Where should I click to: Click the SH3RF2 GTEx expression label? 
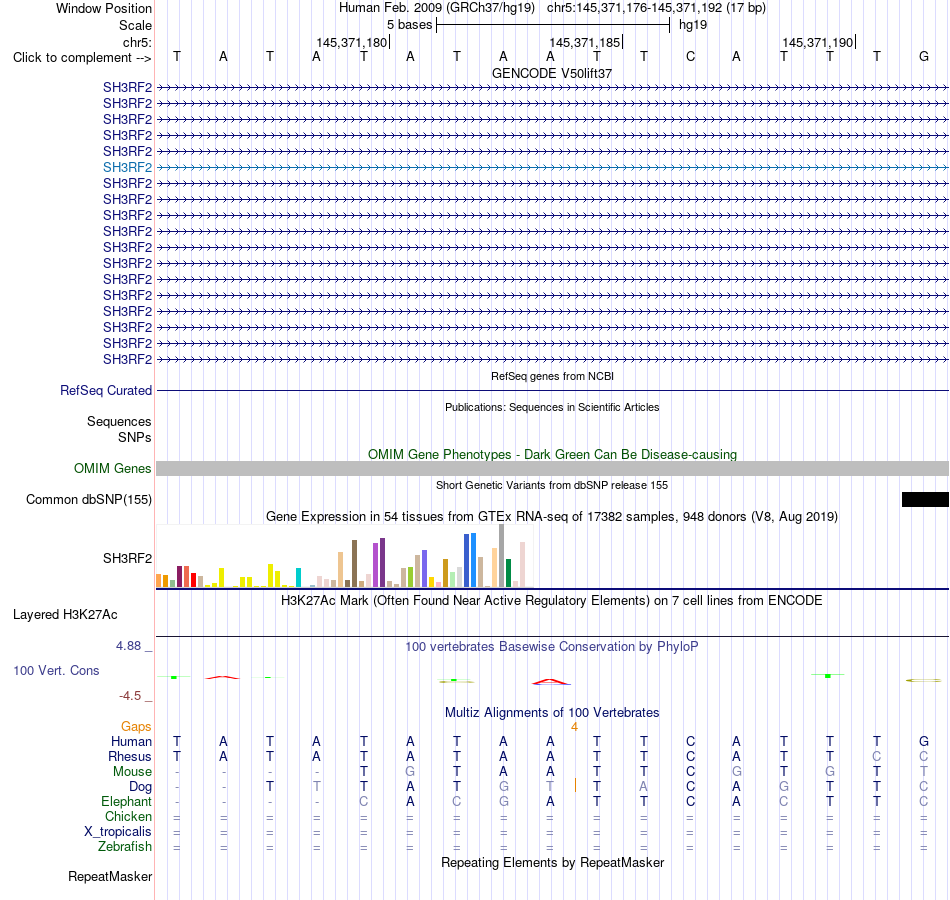pos(127,558)
